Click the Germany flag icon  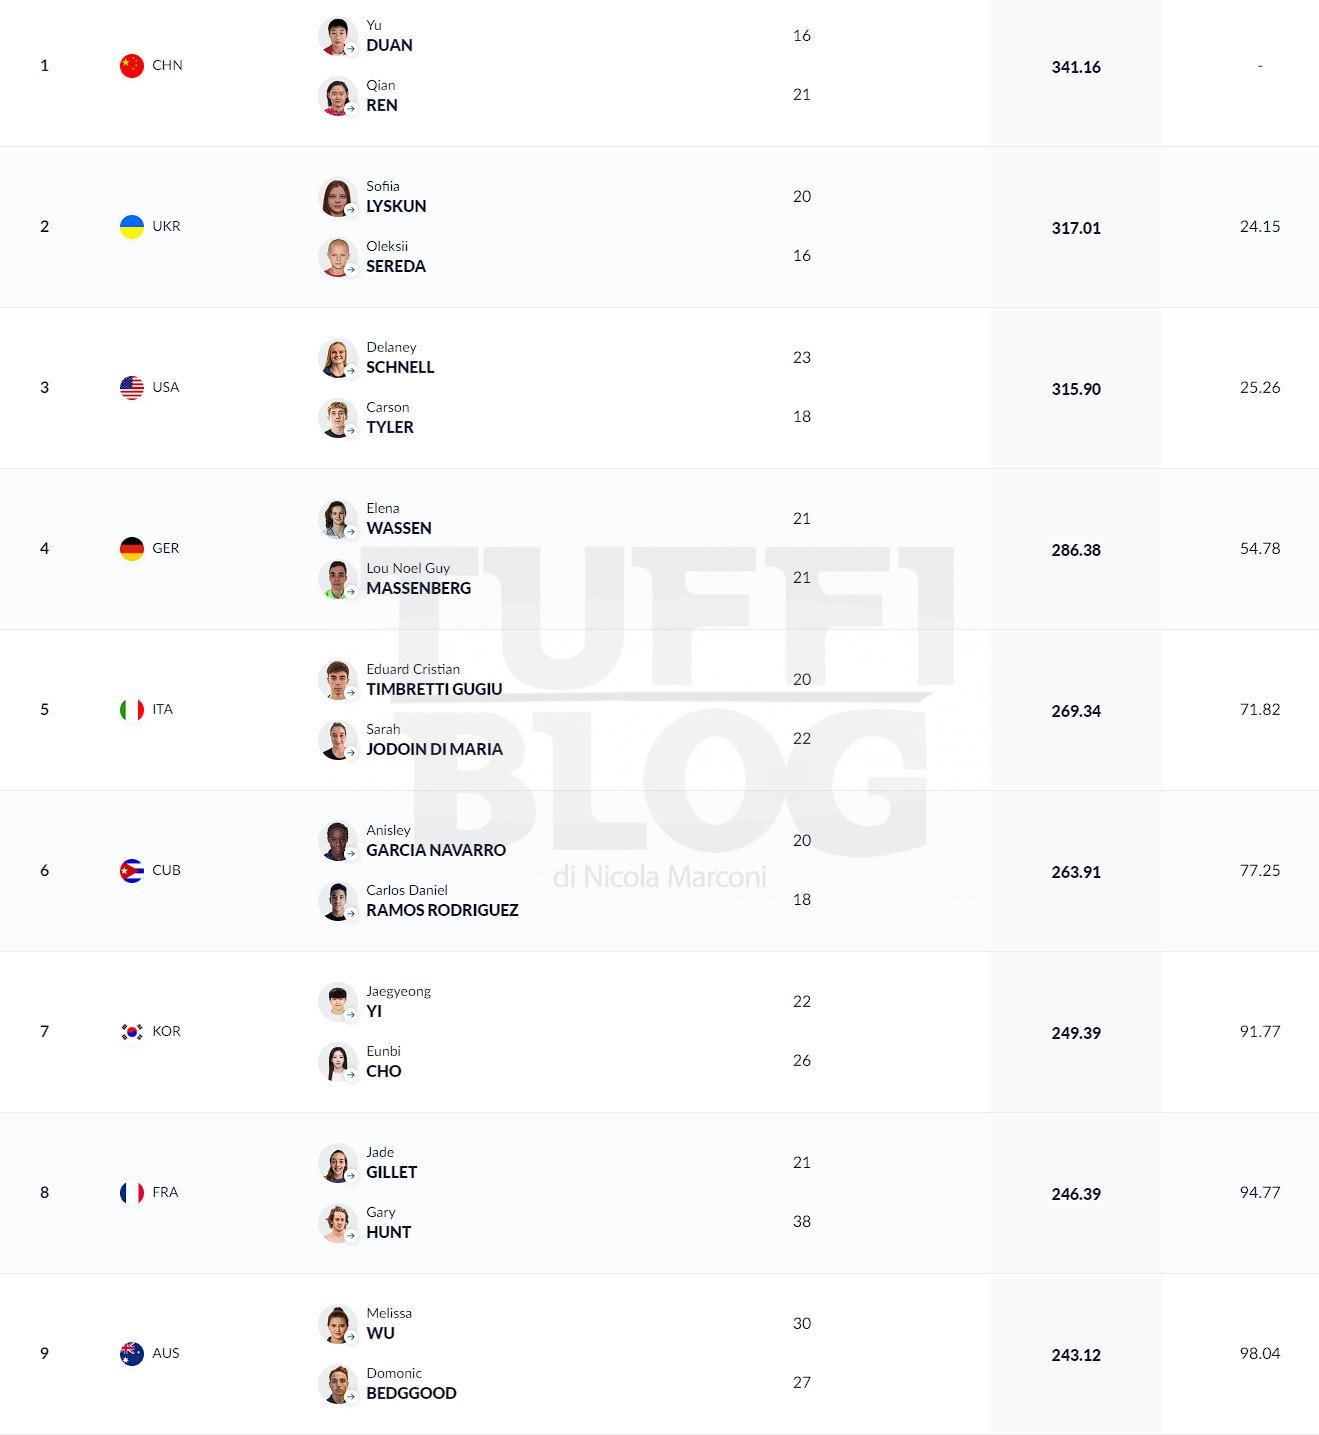tap(132, 549)
